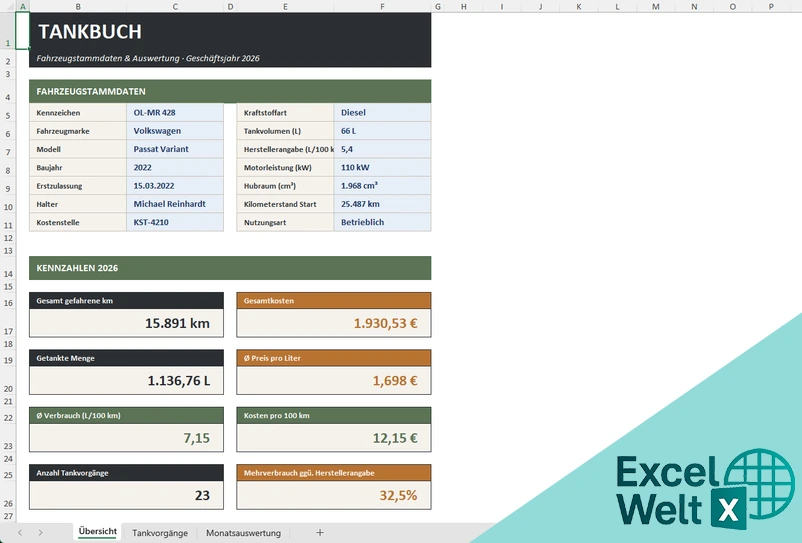Screen dimensions: 802x543
Task: Select column F header
Action: tap(382, 7)
